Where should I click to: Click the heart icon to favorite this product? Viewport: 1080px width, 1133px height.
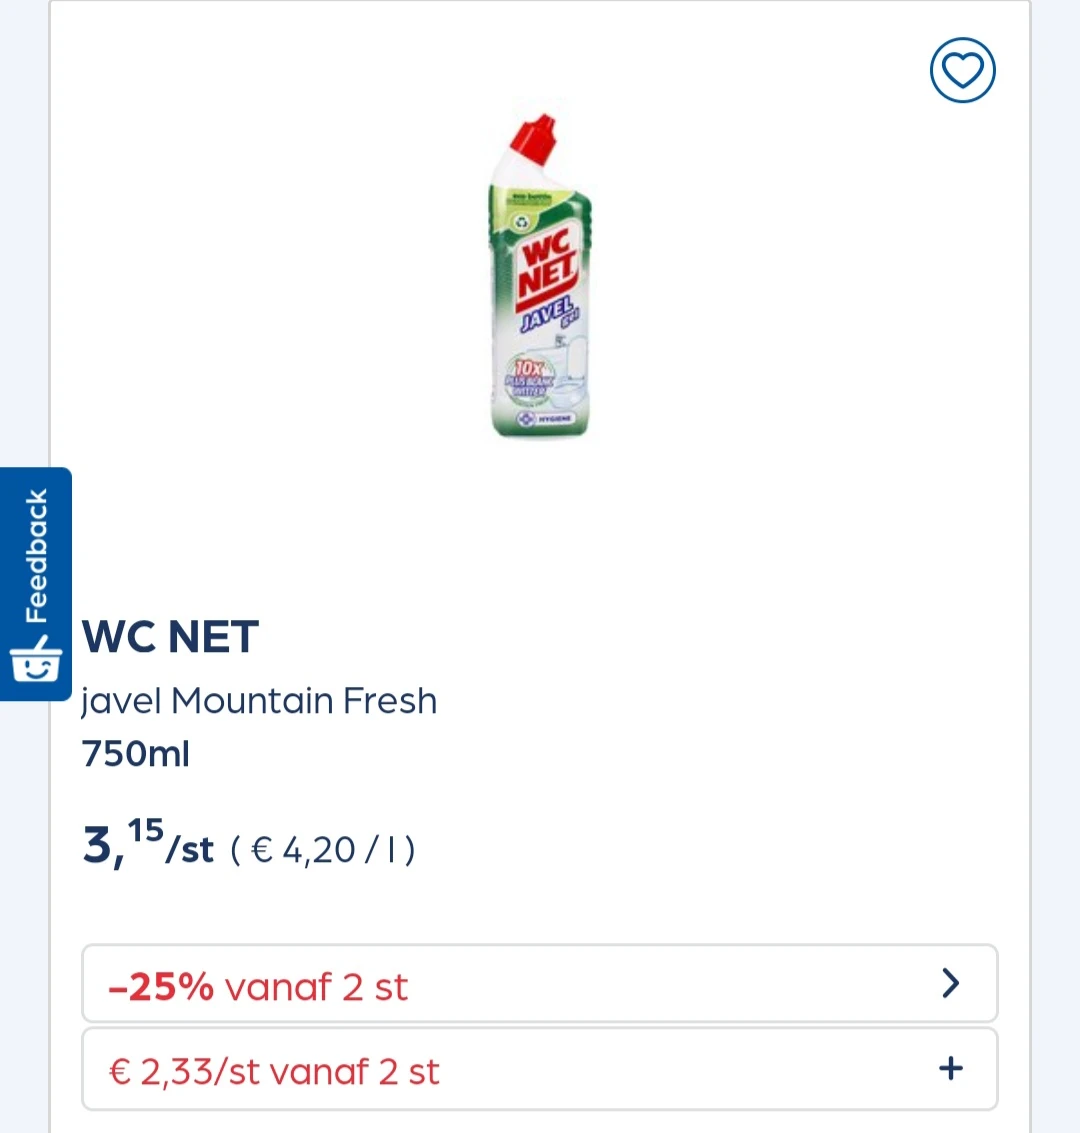(961, 70)
